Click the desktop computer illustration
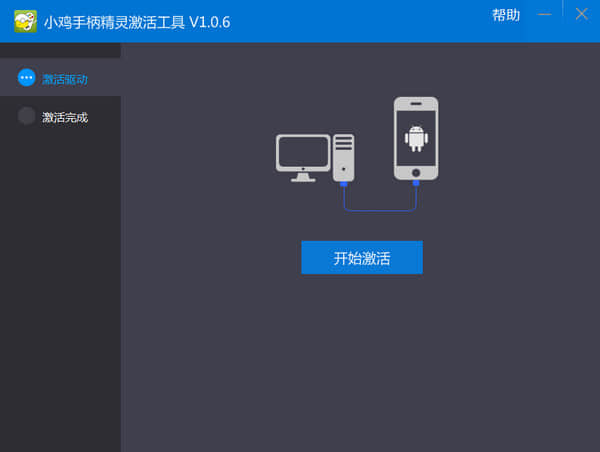Screen dimensions: 600x452 pos(315,158)
